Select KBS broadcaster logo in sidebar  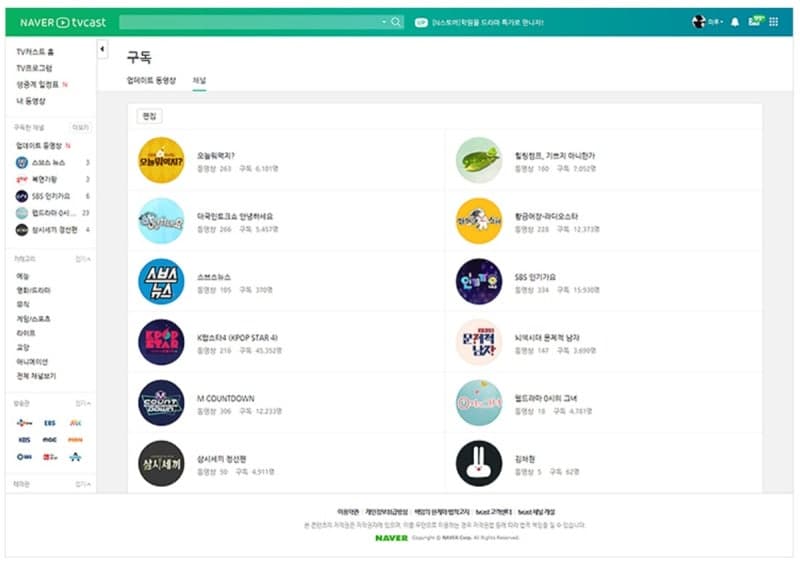point(24,440)
